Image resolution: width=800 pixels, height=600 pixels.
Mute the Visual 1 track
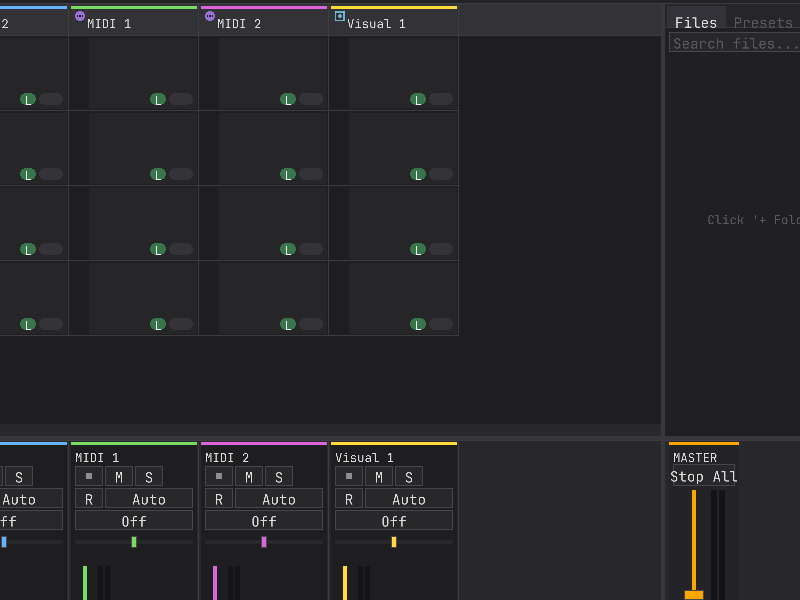pyautogui.click(x=379, y=477)
